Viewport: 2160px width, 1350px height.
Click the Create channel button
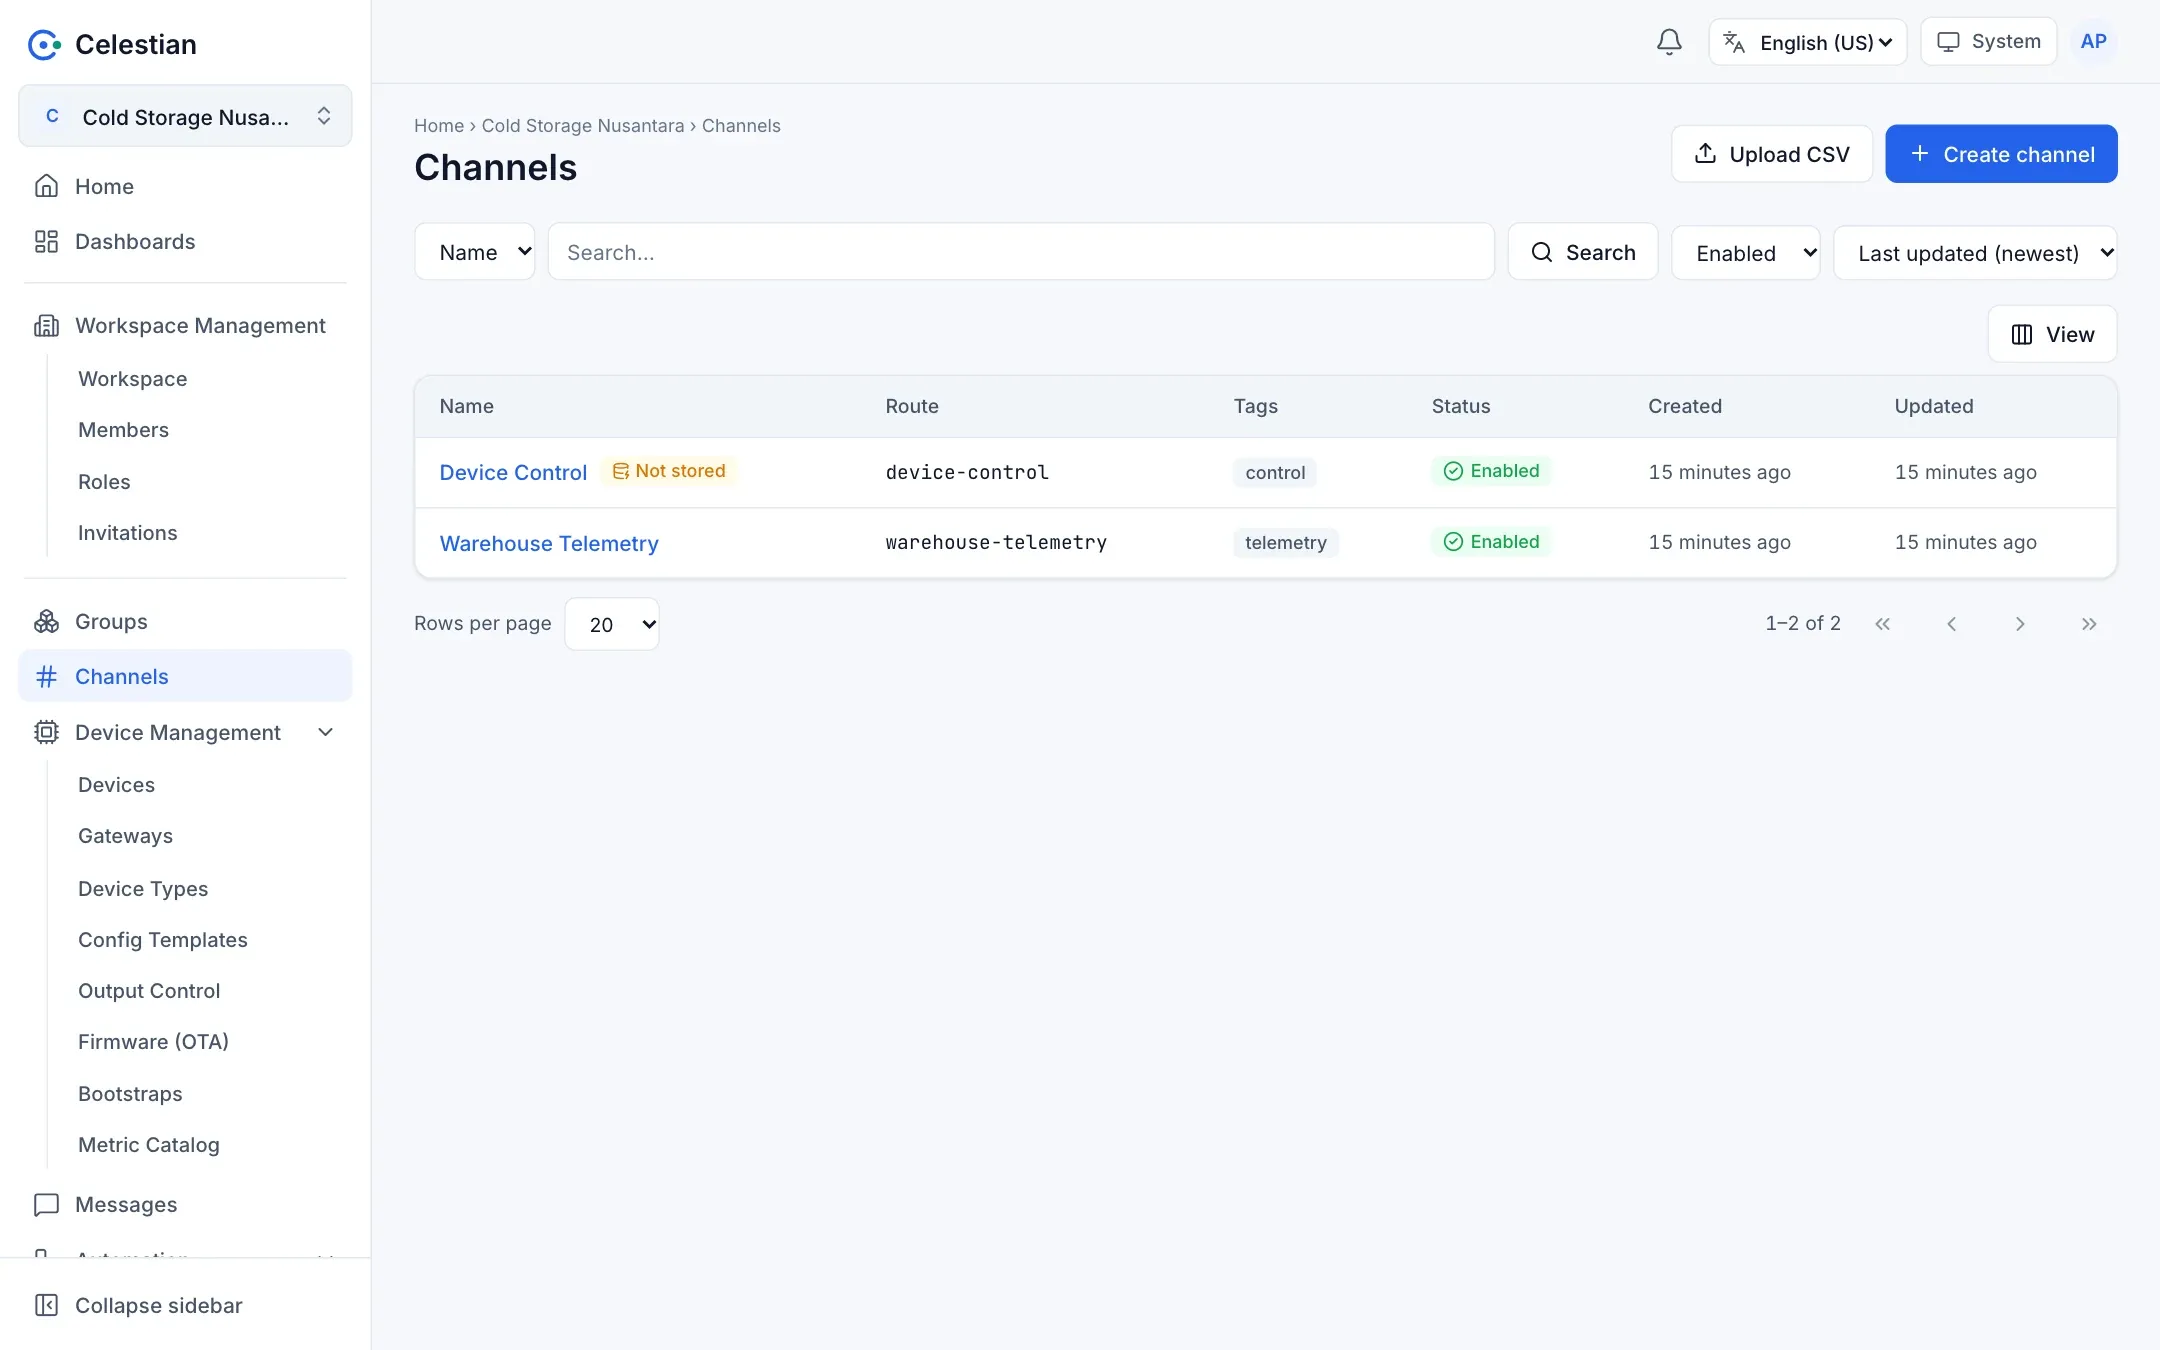point(2001,154)
